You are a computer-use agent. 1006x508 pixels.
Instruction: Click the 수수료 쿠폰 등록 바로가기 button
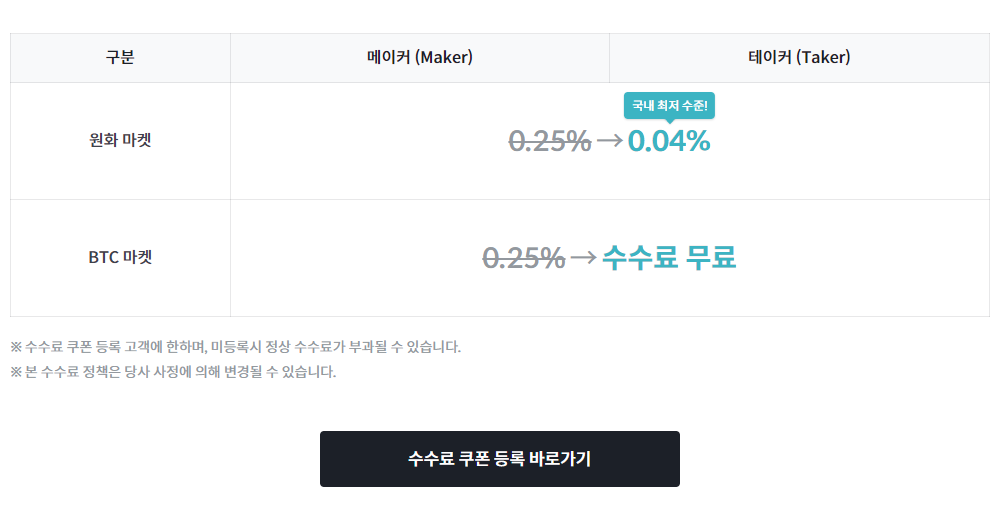click(500, 459)
